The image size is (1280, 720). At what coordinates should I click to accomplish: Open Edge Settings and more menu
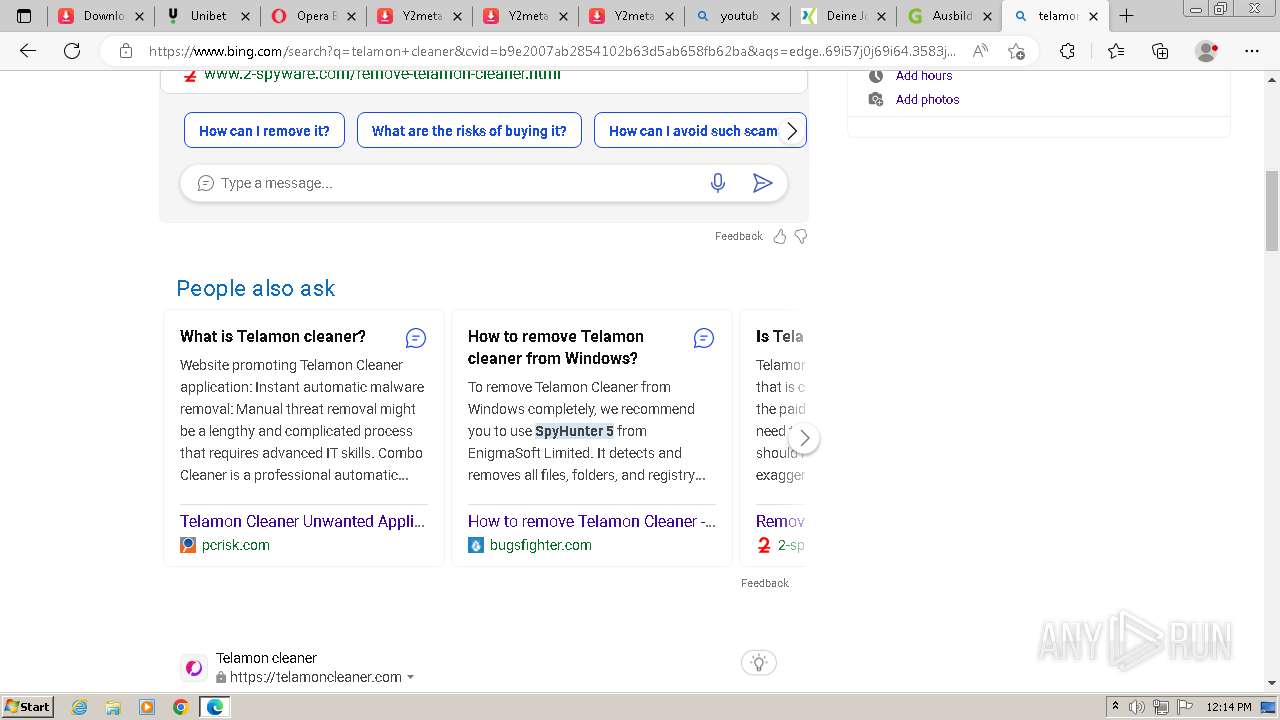point(1252,51)
